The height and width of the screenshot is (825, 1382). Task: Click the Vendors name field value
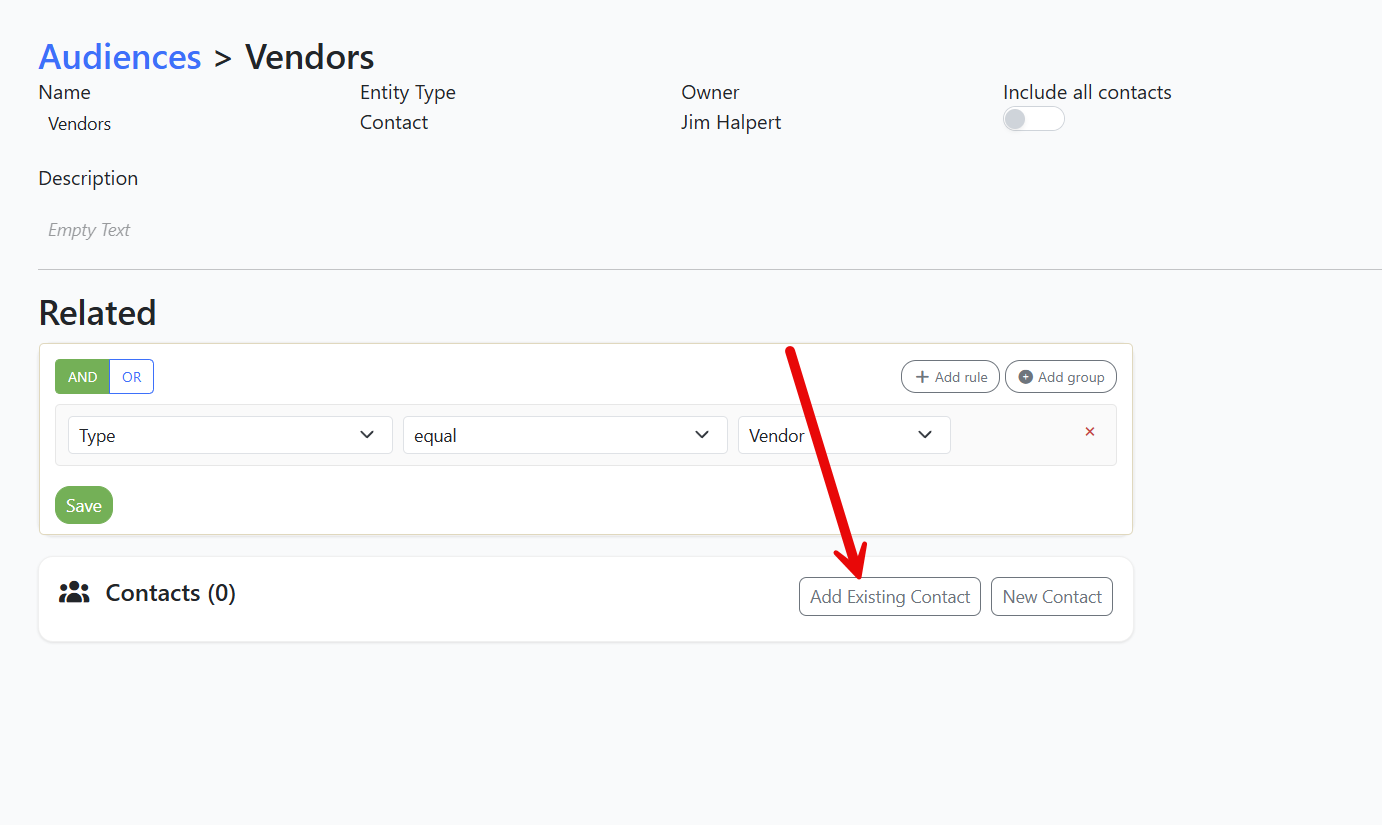[80, 124]
